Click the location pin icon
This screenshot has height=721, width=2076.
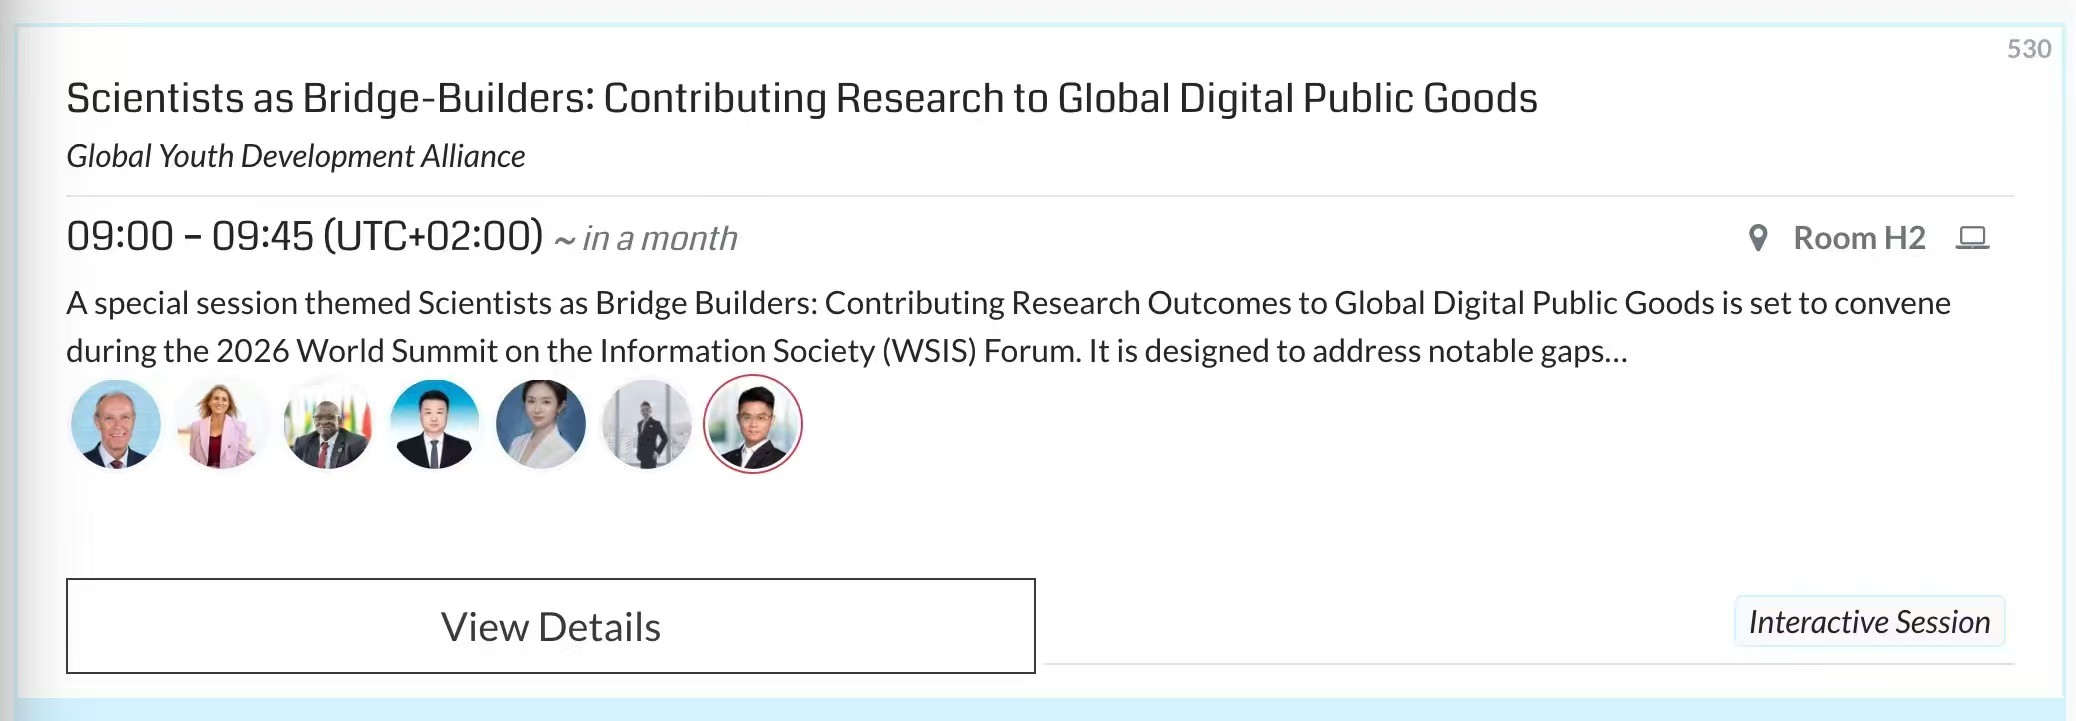[x=1757, y=238]
